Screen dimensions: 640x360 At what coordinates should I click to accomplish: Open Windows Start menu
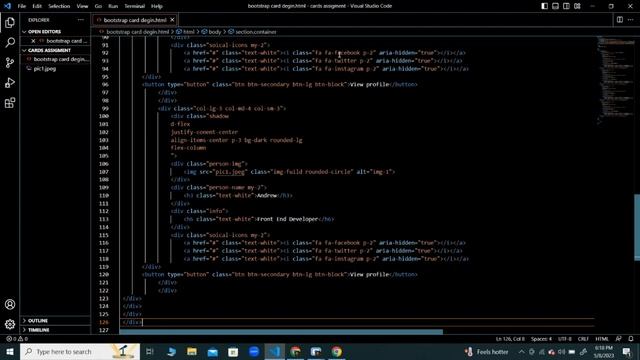(10, 351)
